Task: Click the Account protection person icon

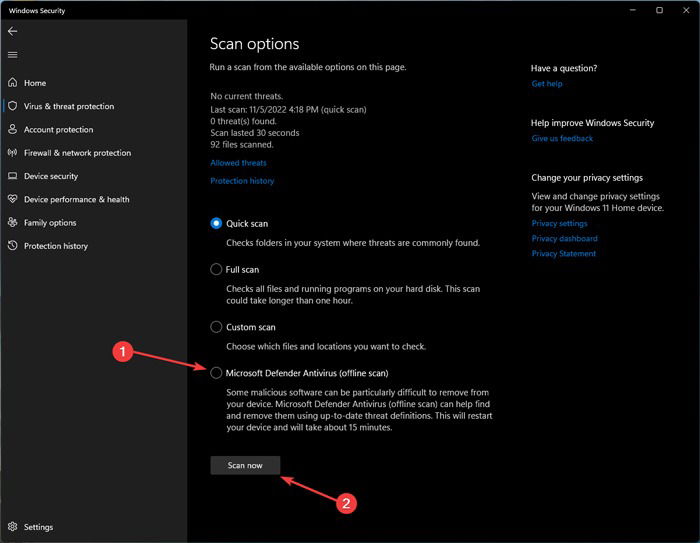Action: tap(12, 129)
